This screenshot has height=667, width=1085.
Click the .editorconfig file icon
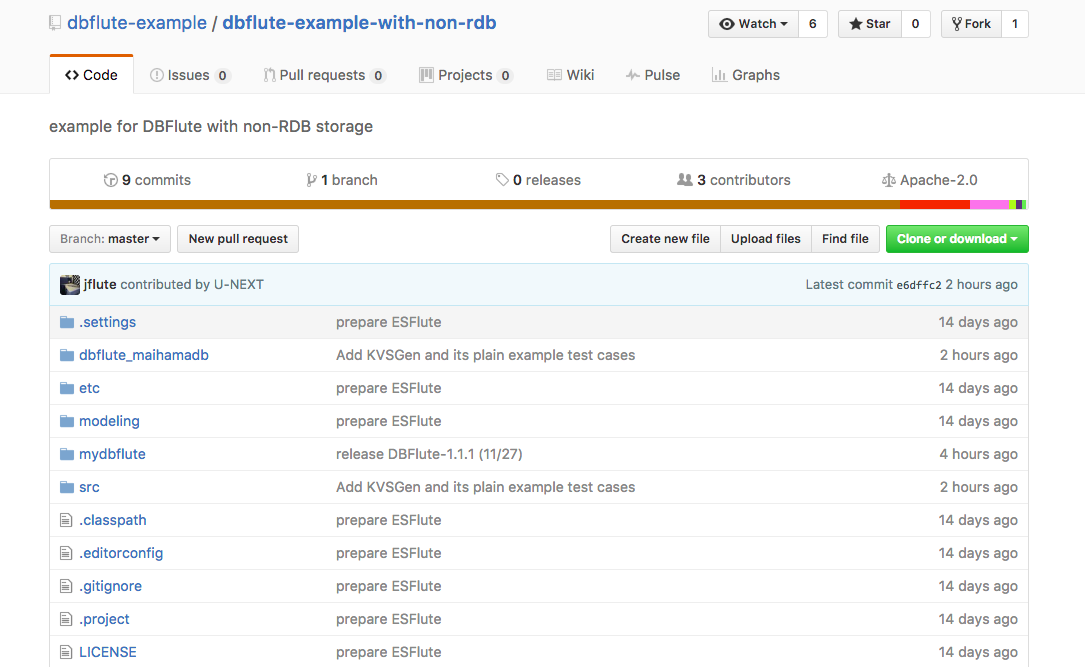66,553
